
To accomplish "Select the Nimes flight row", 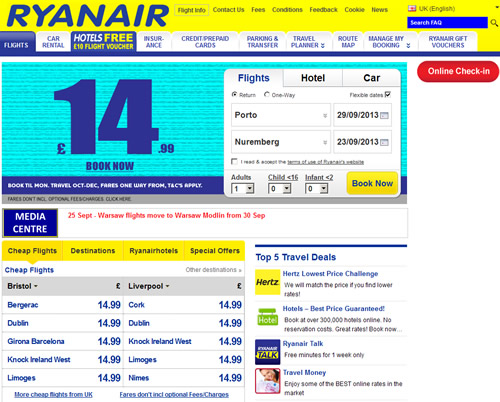I will pyautogui.click(x=184, y=378).
